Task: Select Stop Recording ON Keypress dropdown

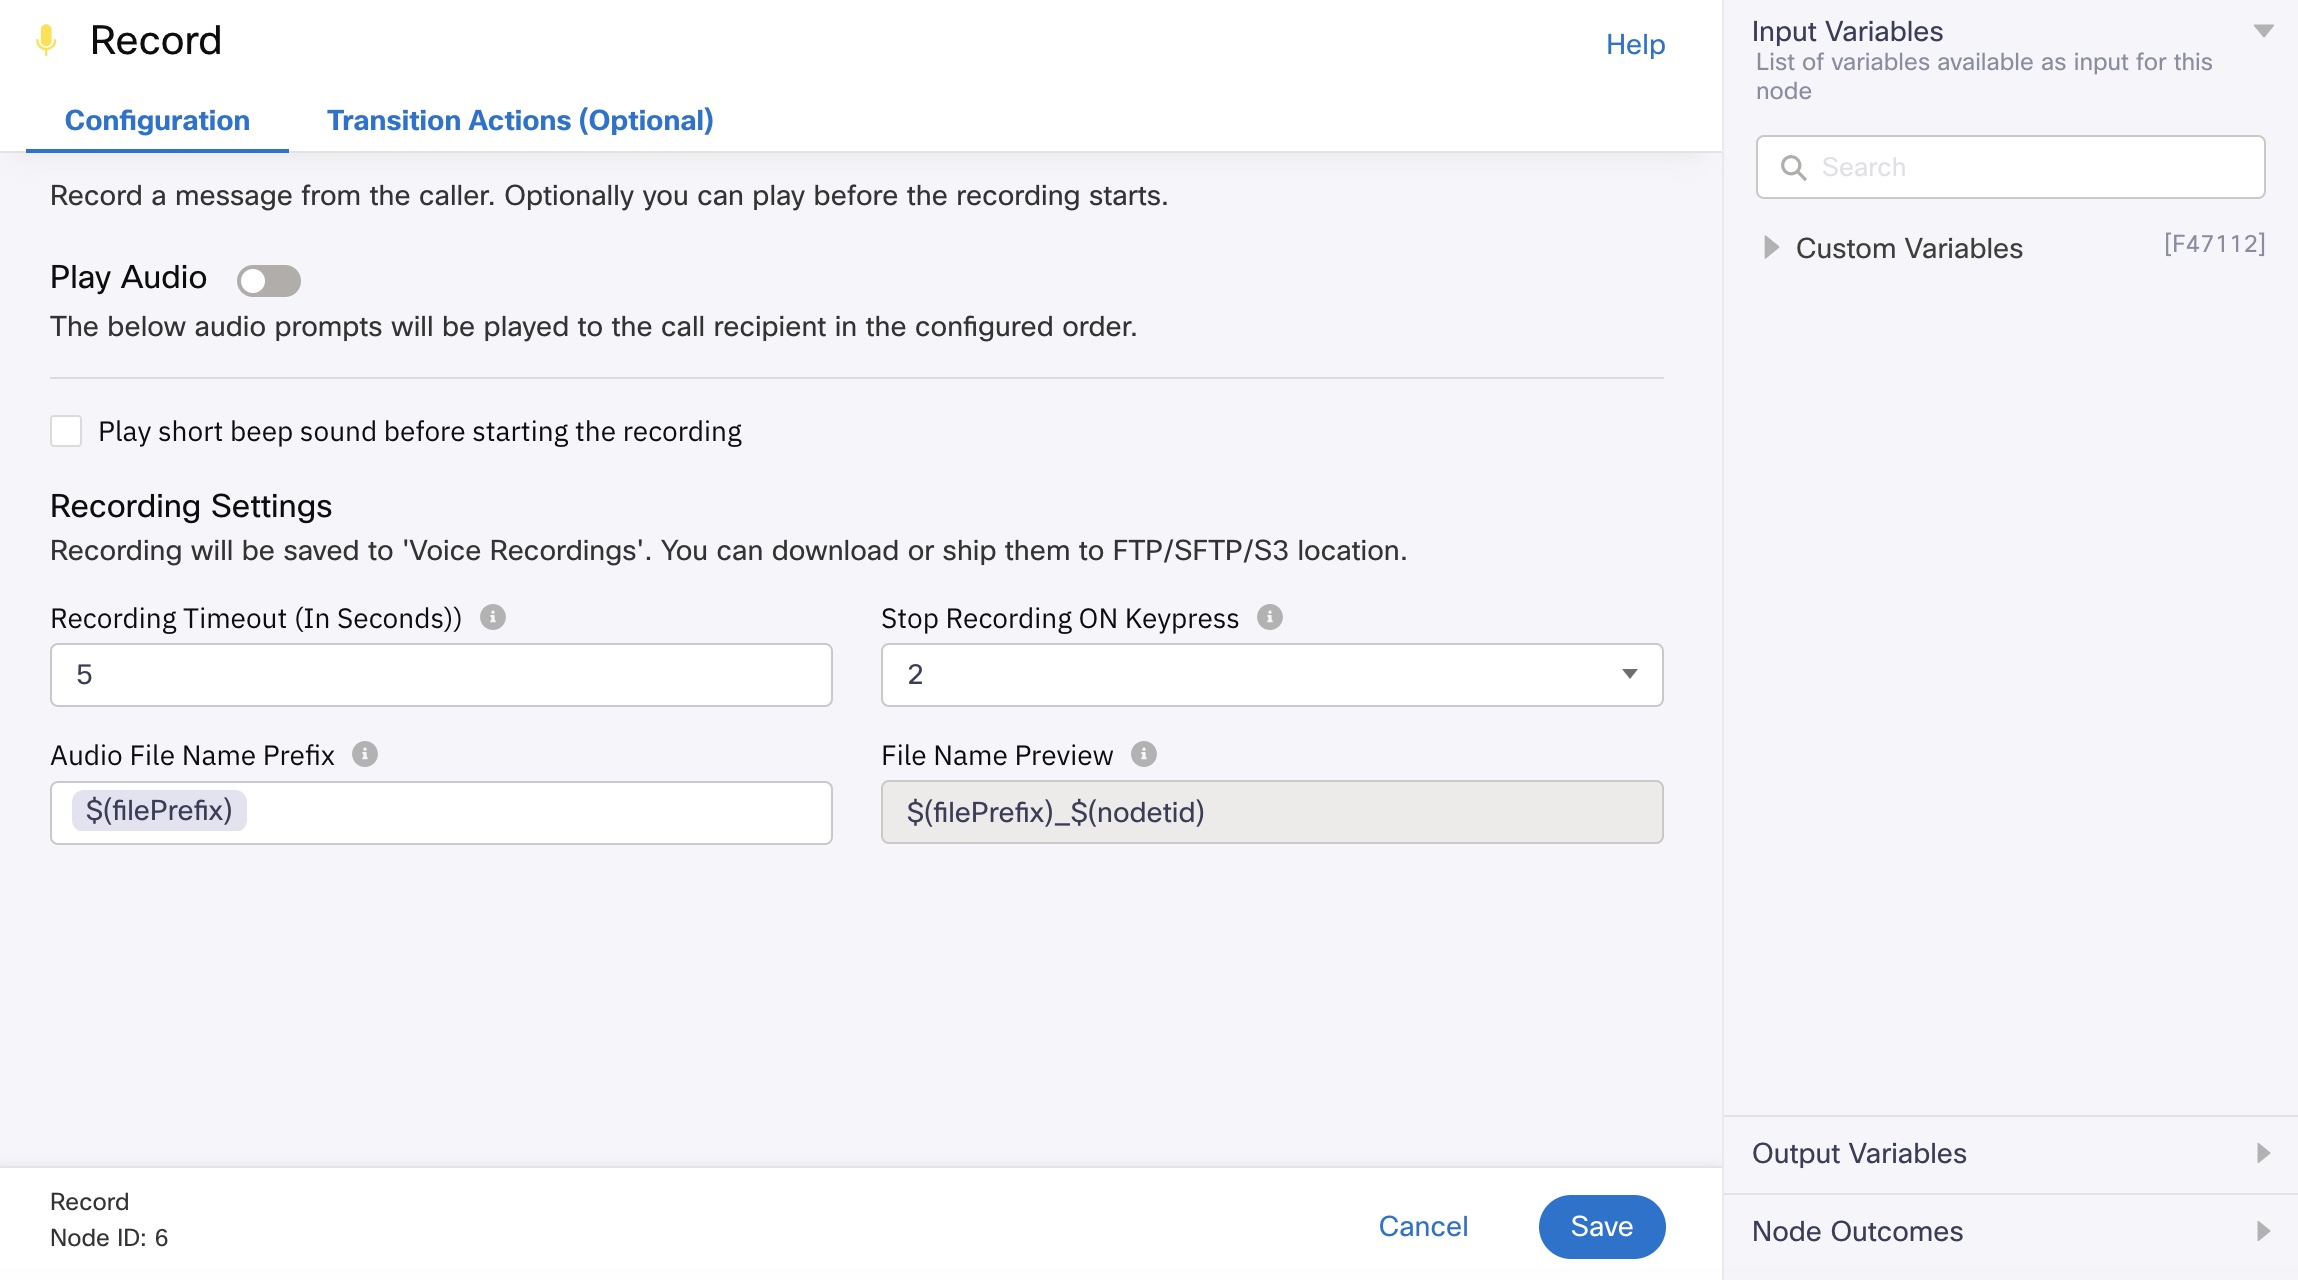Action: point(1272,675)
